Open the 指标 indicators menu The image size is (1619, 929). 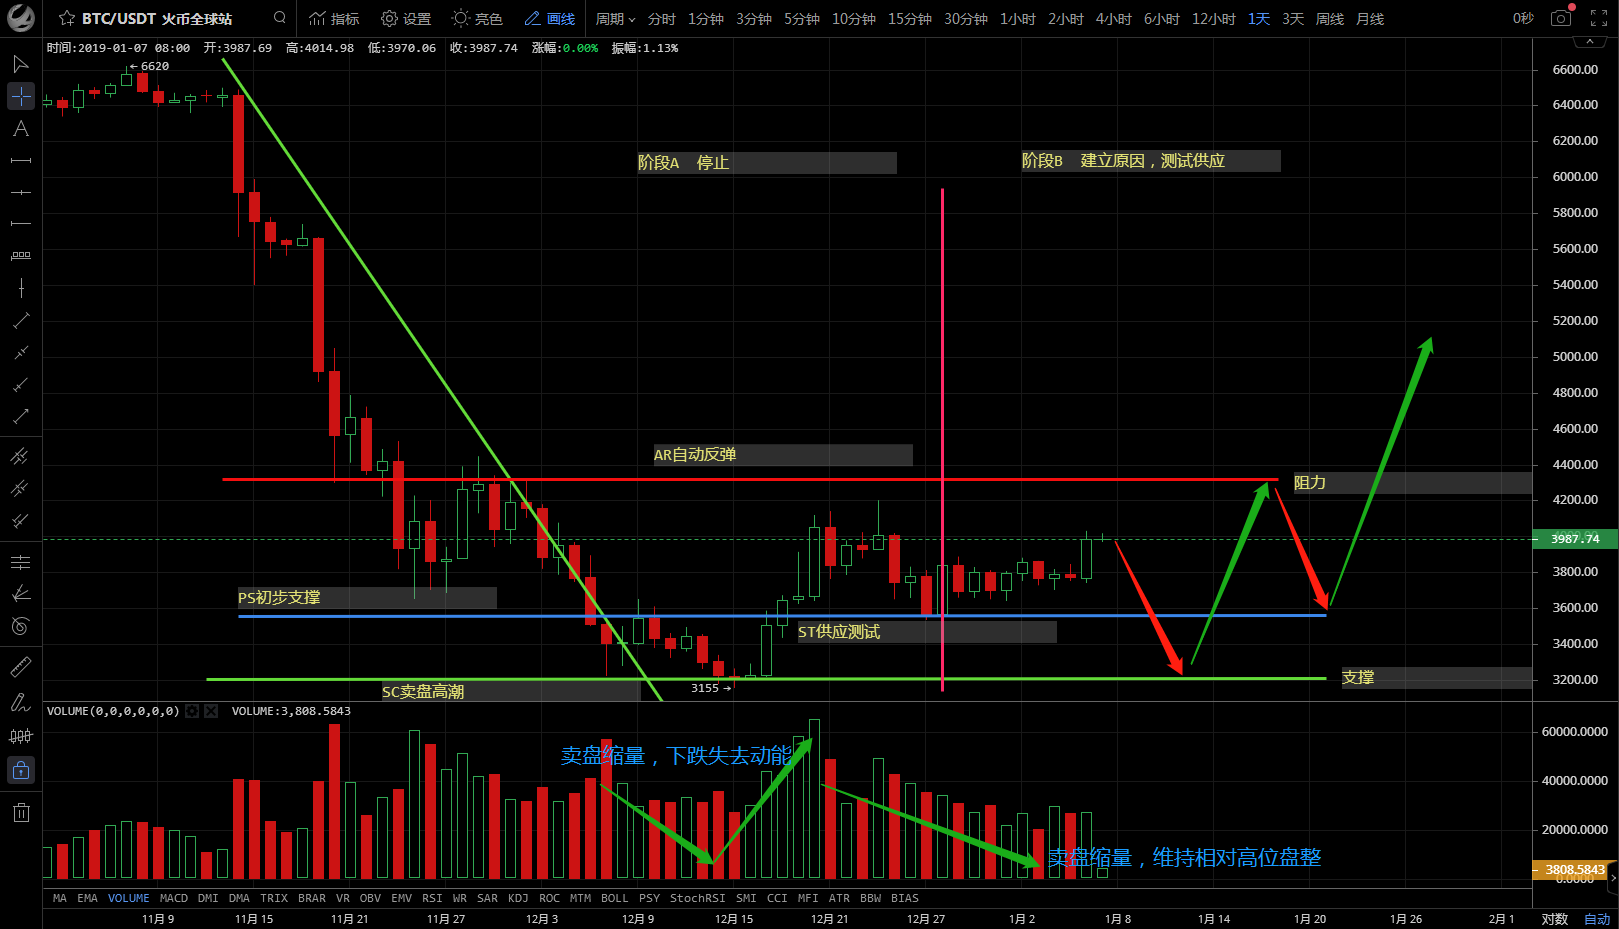[334, 19]
